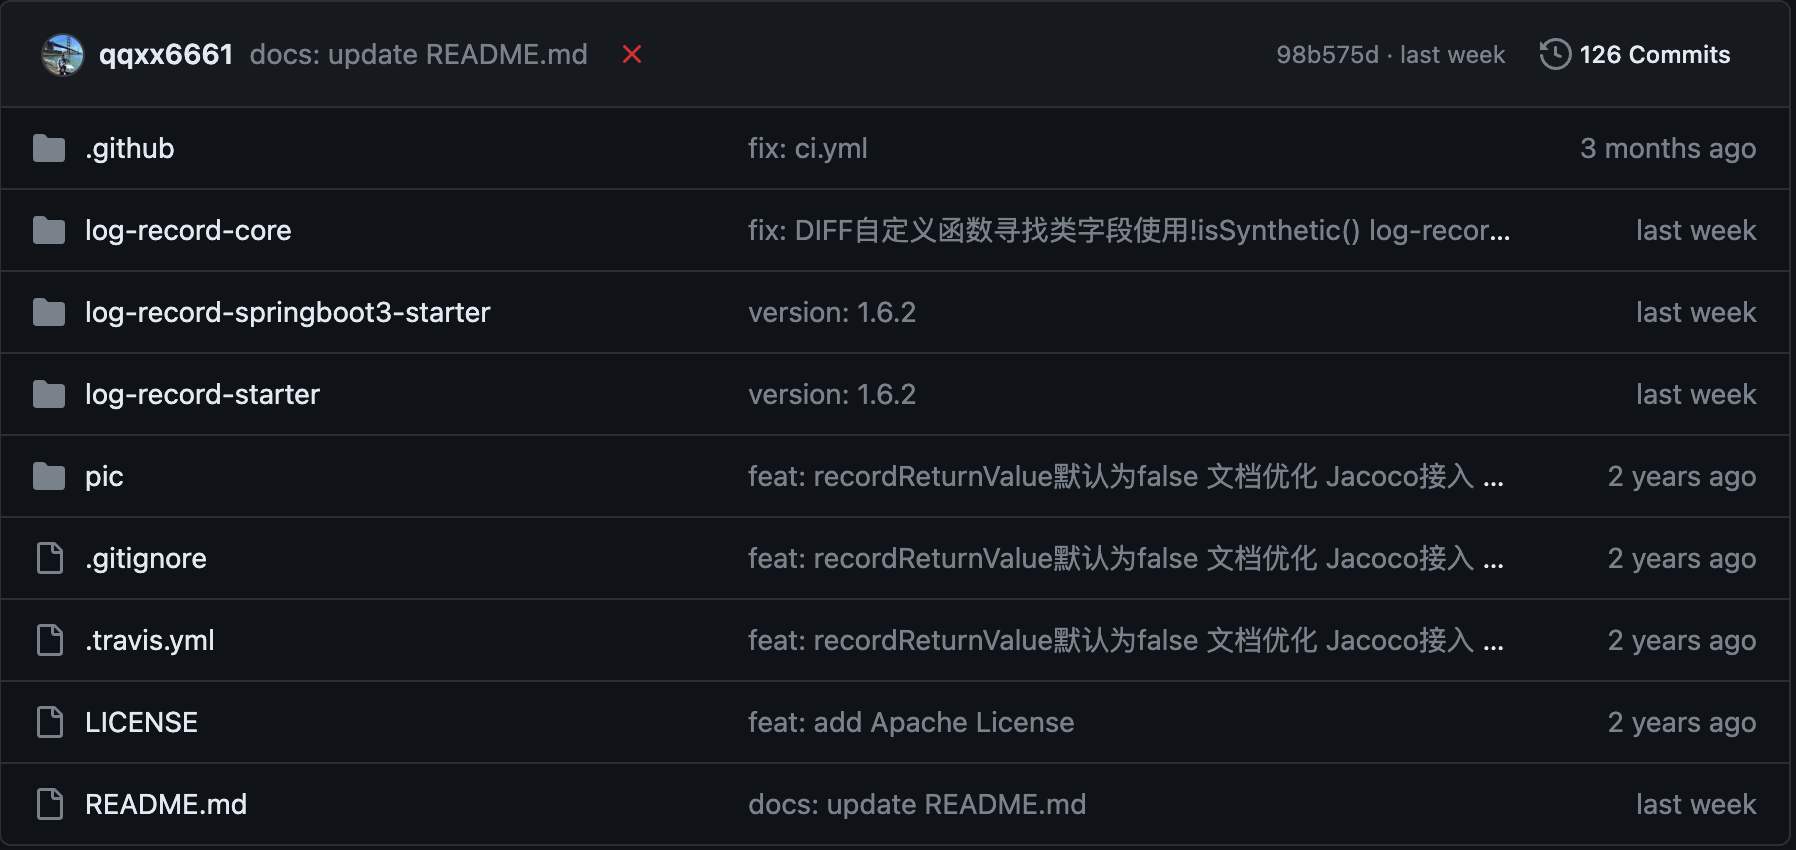Click the LICENSE file icon
This screenshot has height=850, width=1796.
point(50,722)
